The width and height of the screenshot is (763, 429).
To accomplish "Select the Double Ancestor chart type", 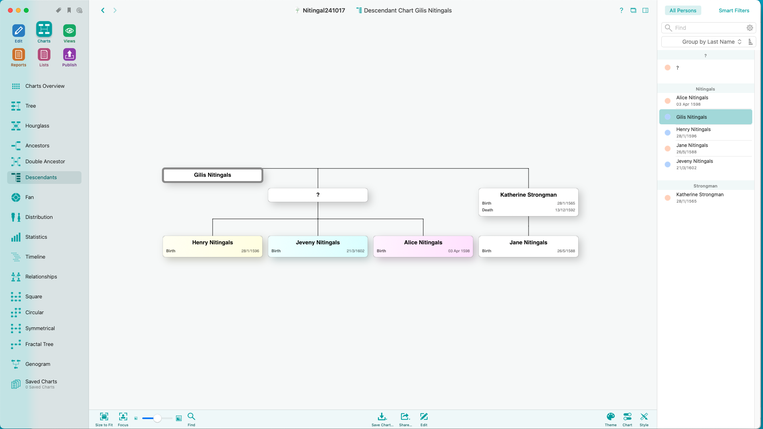I will (x=44, y=161).
